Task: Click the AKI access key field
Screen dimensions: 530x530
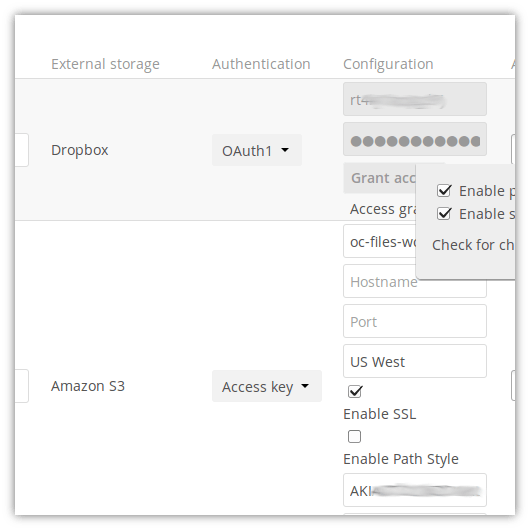Action: [415, 490]
